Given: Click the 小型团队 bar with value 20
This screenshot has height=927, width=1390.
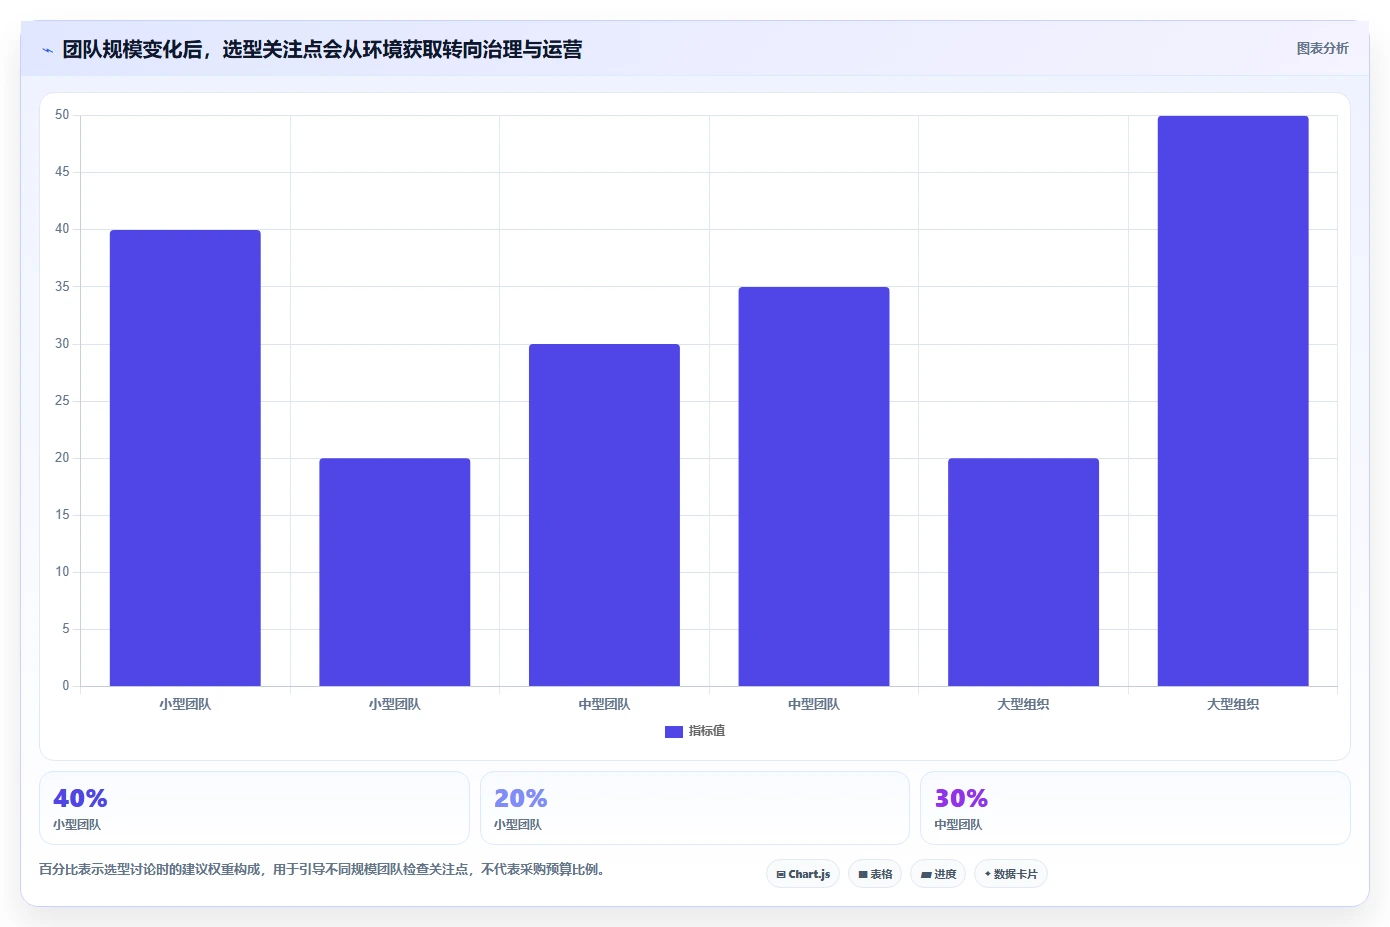Looking at the screenshot, I should tap(395, 572).
